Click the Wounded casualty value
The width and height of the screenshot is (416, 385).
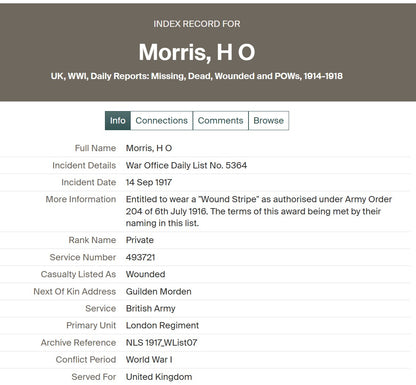coord(145,274)
